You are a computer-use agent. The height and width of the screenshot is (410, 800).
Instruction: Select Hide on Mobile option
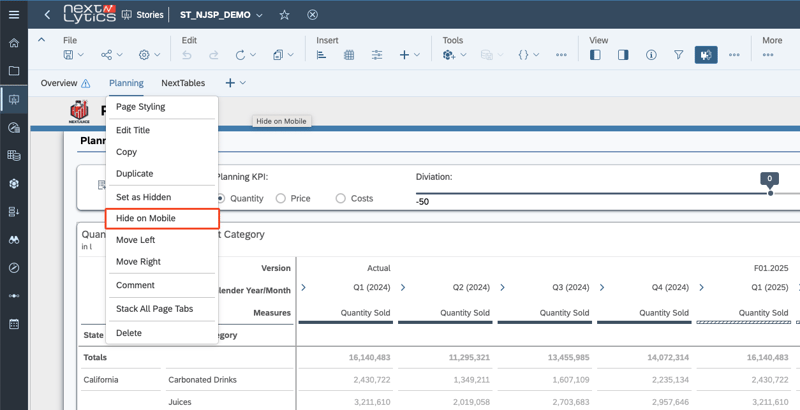coord(162,218)
